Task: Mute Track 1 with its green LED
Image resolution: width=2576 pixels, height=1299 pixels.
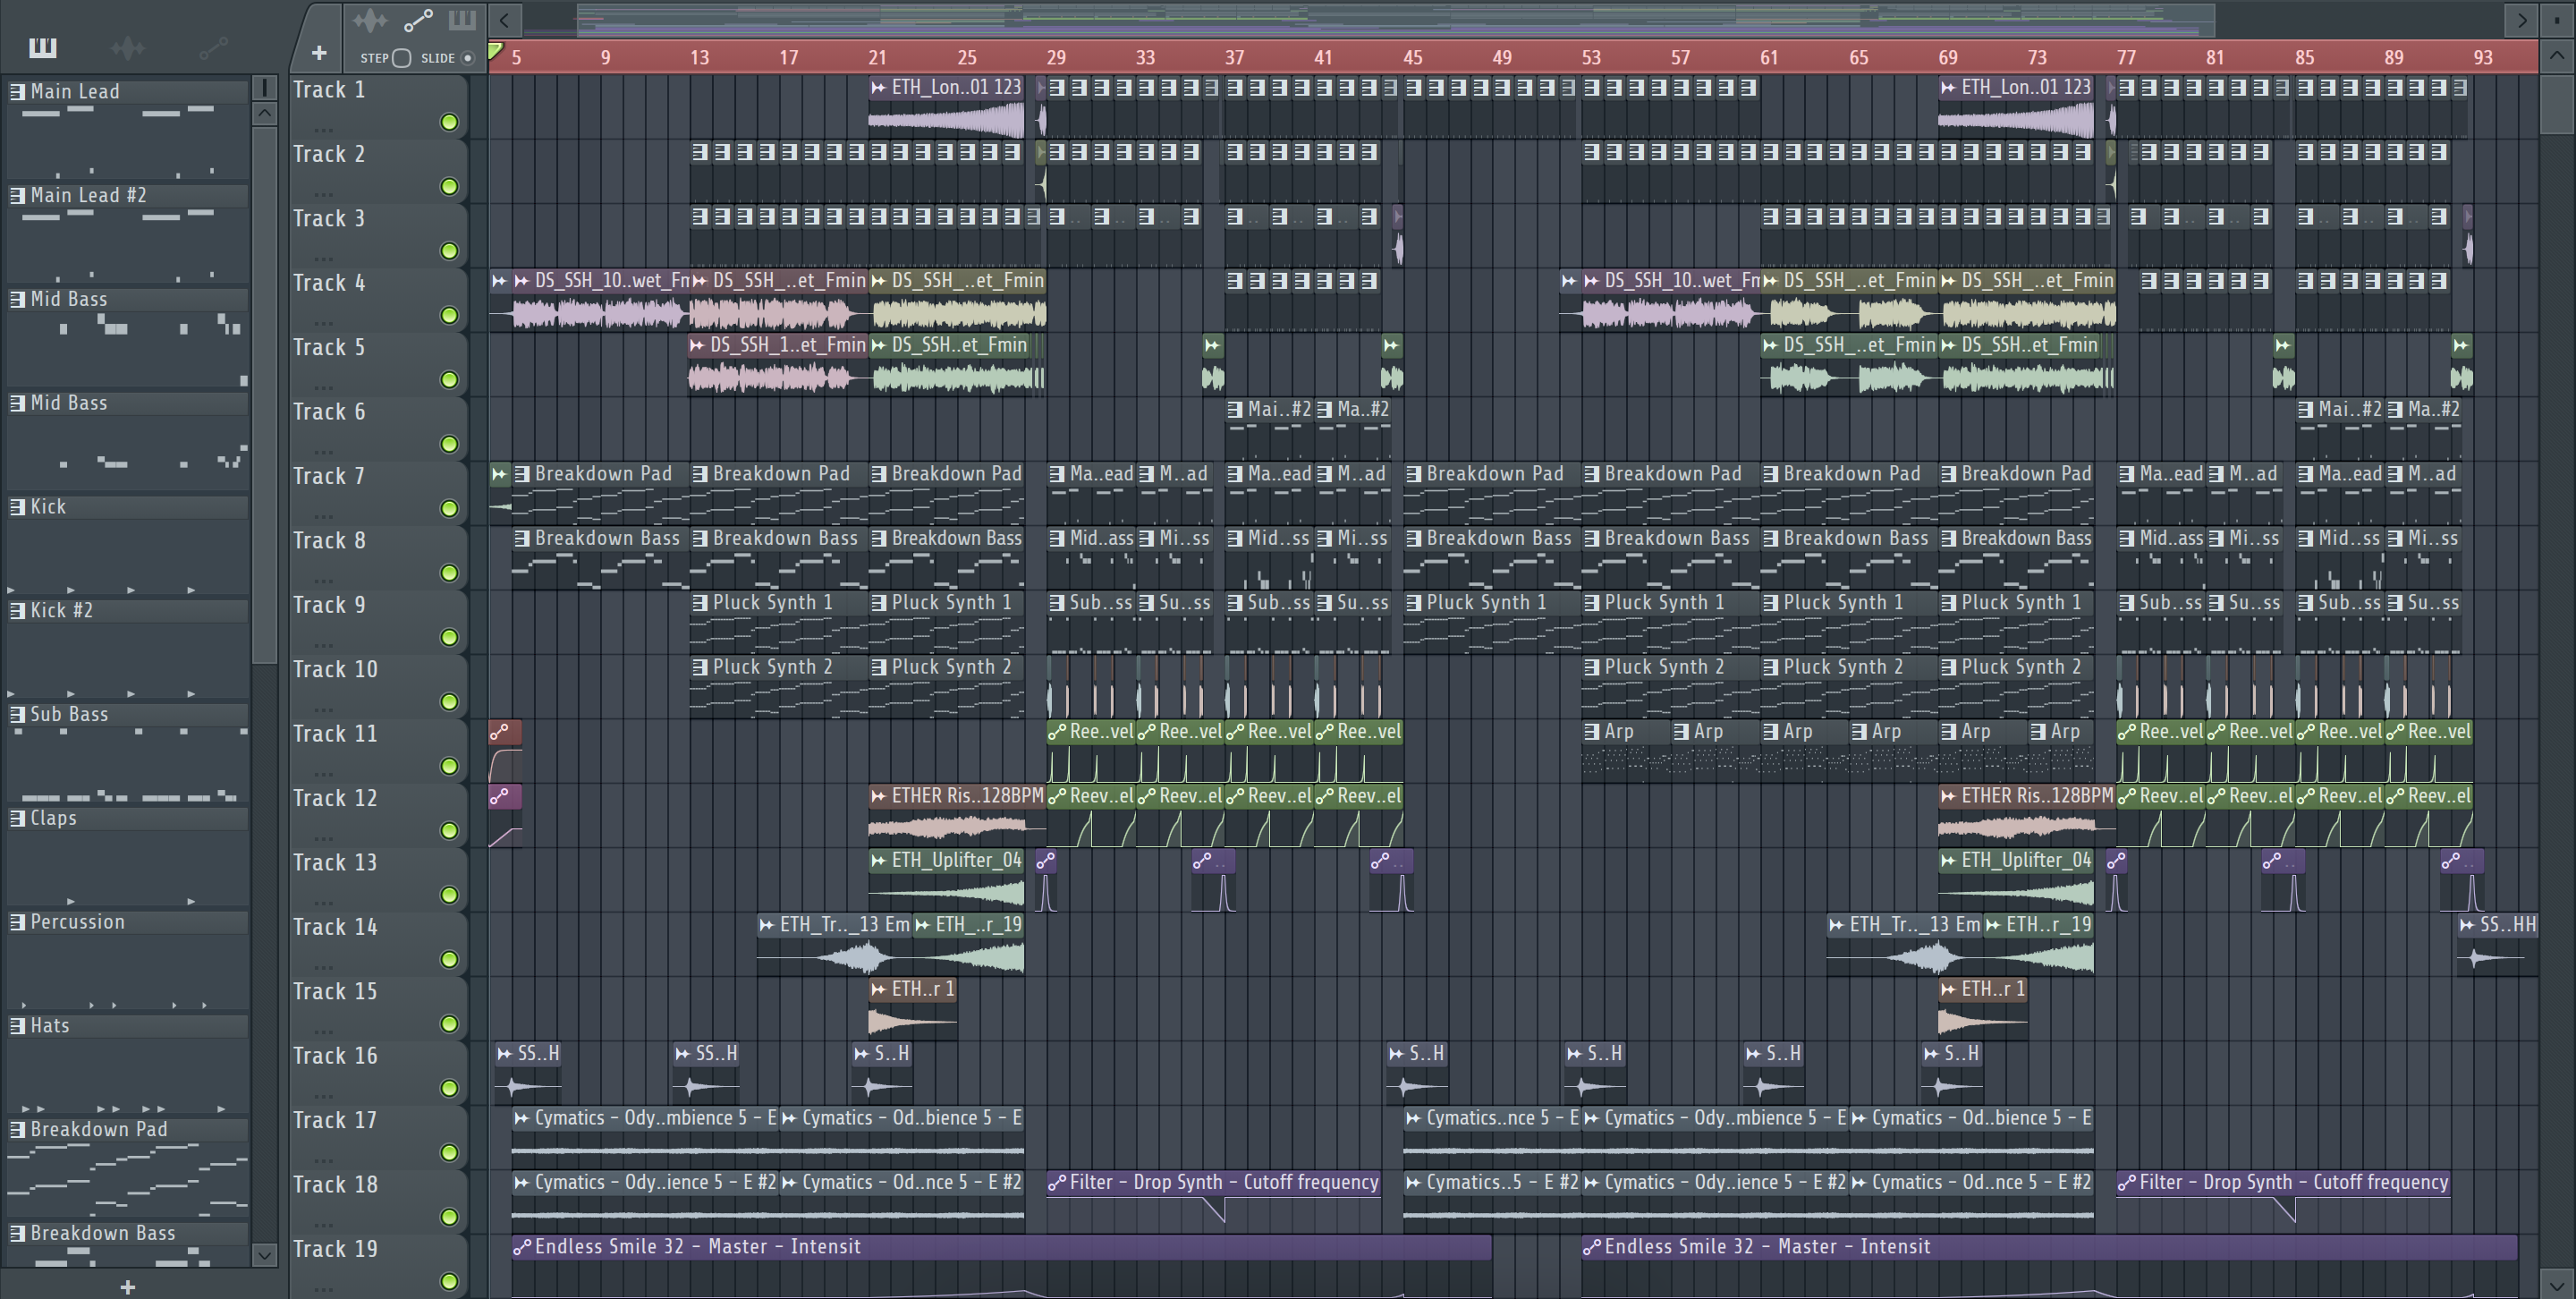Action: coord(449,122)
